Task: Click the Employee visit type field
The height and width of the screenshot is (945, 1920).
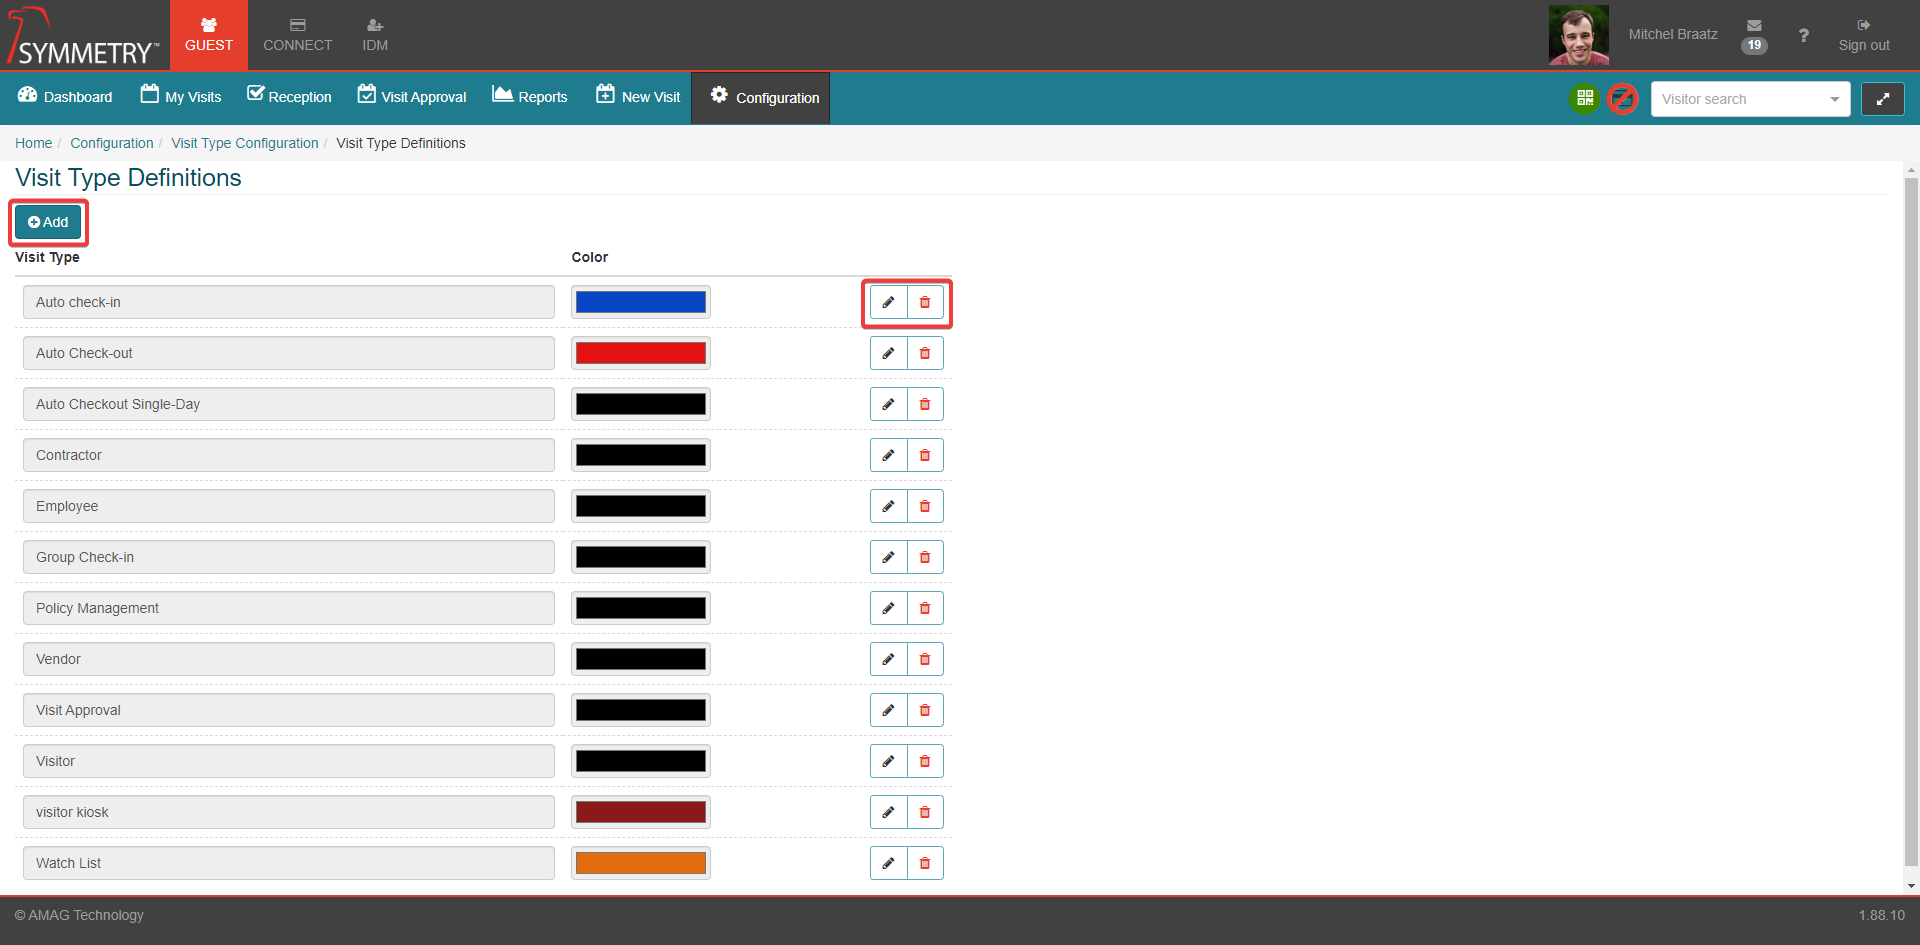Action: point(289,506)
